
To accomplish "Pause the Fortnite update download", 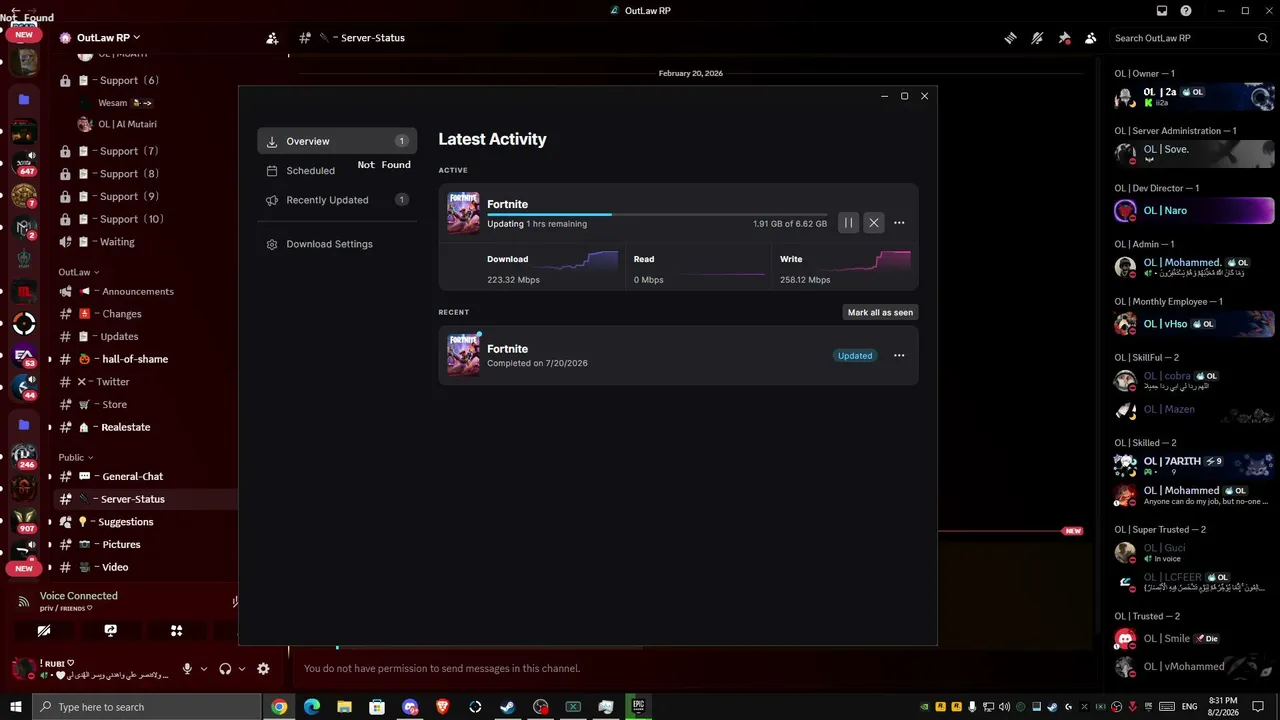I will [848, 223].
